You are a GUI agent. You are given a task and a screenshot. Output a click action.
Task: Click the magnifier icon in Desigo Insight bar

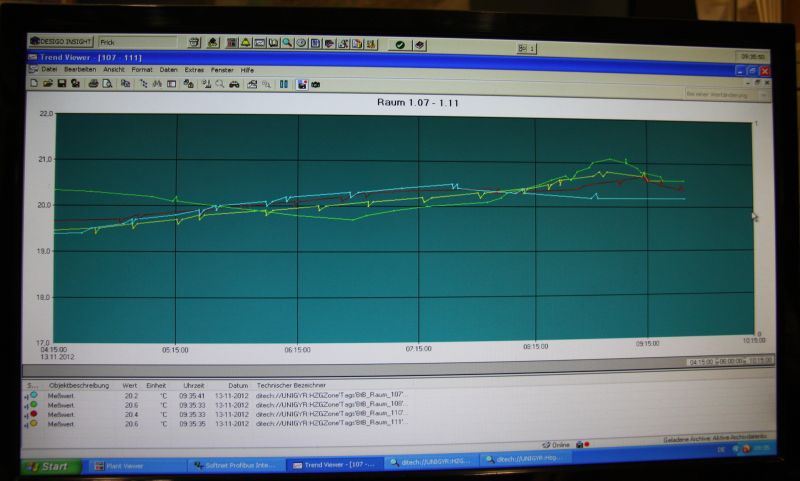coord(287,44)
